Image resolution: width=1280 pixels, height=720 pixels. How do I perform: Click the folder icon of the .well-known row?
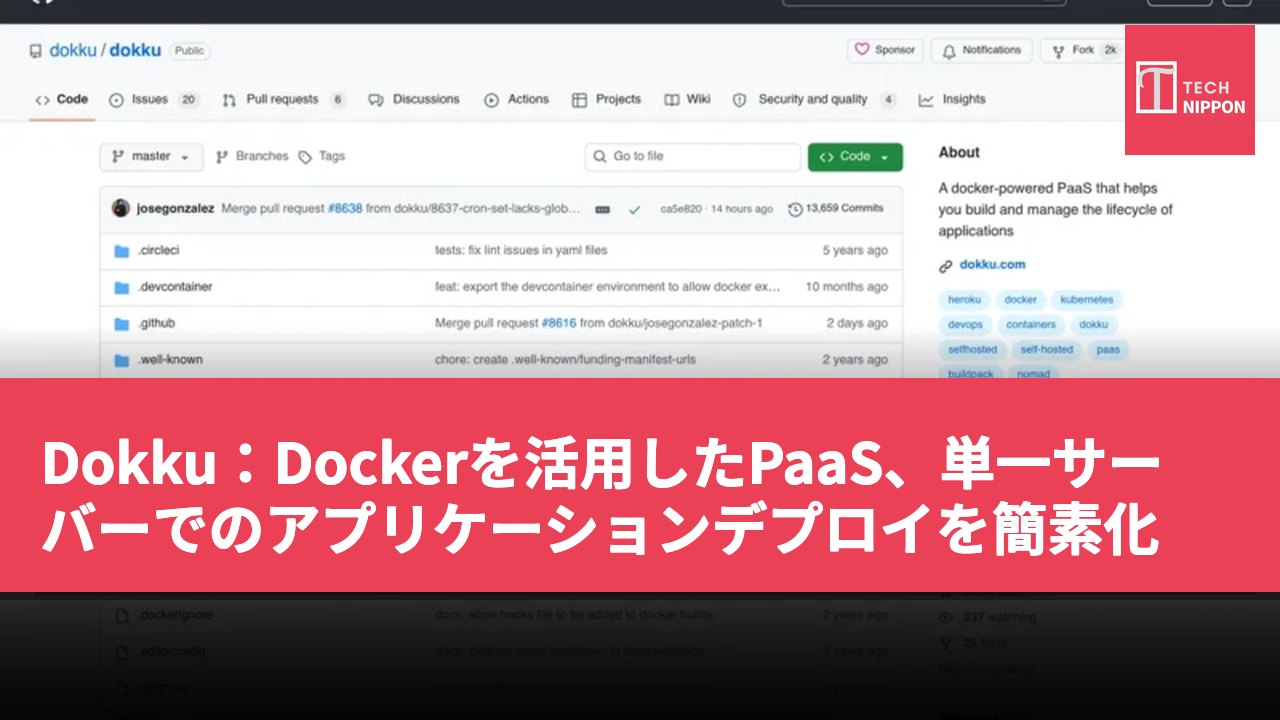[122, 360]
